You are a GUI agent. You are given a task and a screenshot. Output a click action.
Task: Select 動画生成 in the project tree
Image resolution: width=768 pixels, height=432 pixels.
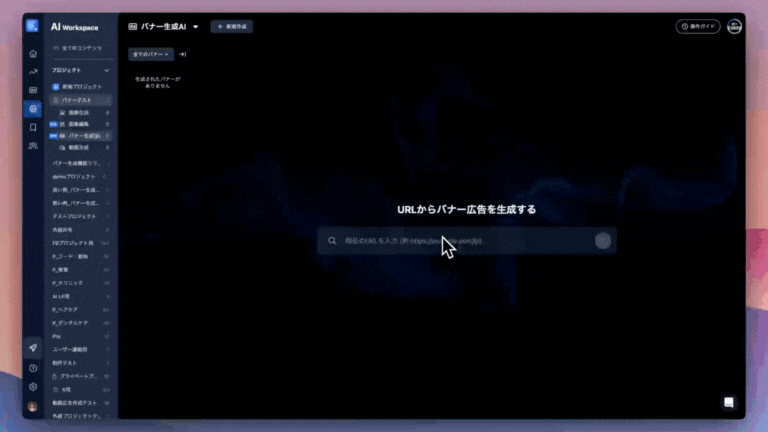click(80, 147)
